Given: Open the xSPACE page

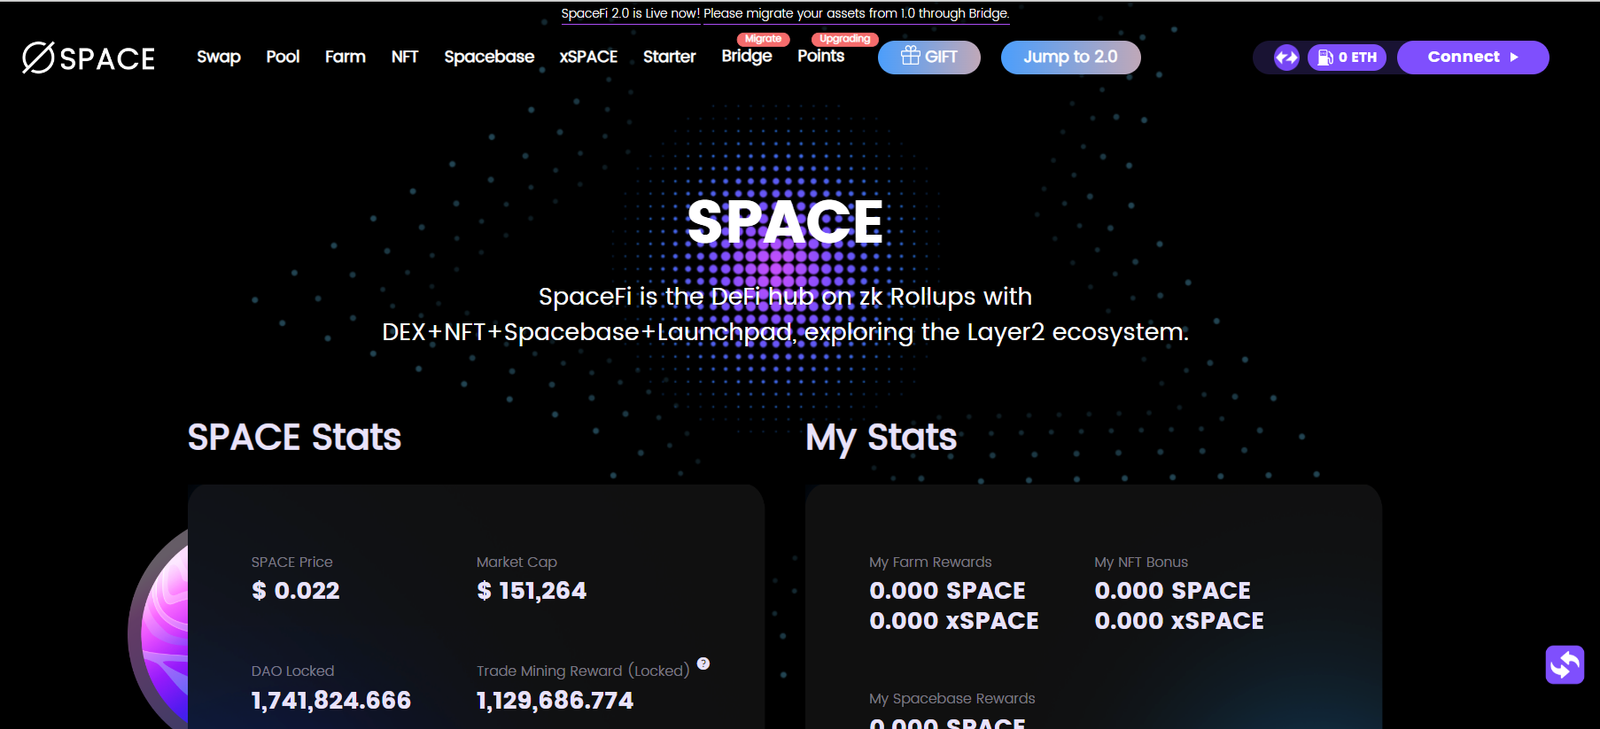Looking at the screenshot, I should tap(588, 57).
